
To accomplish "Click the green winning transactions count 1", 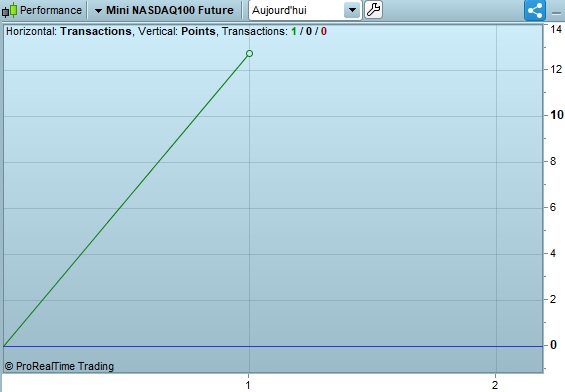I will point(294,31).
